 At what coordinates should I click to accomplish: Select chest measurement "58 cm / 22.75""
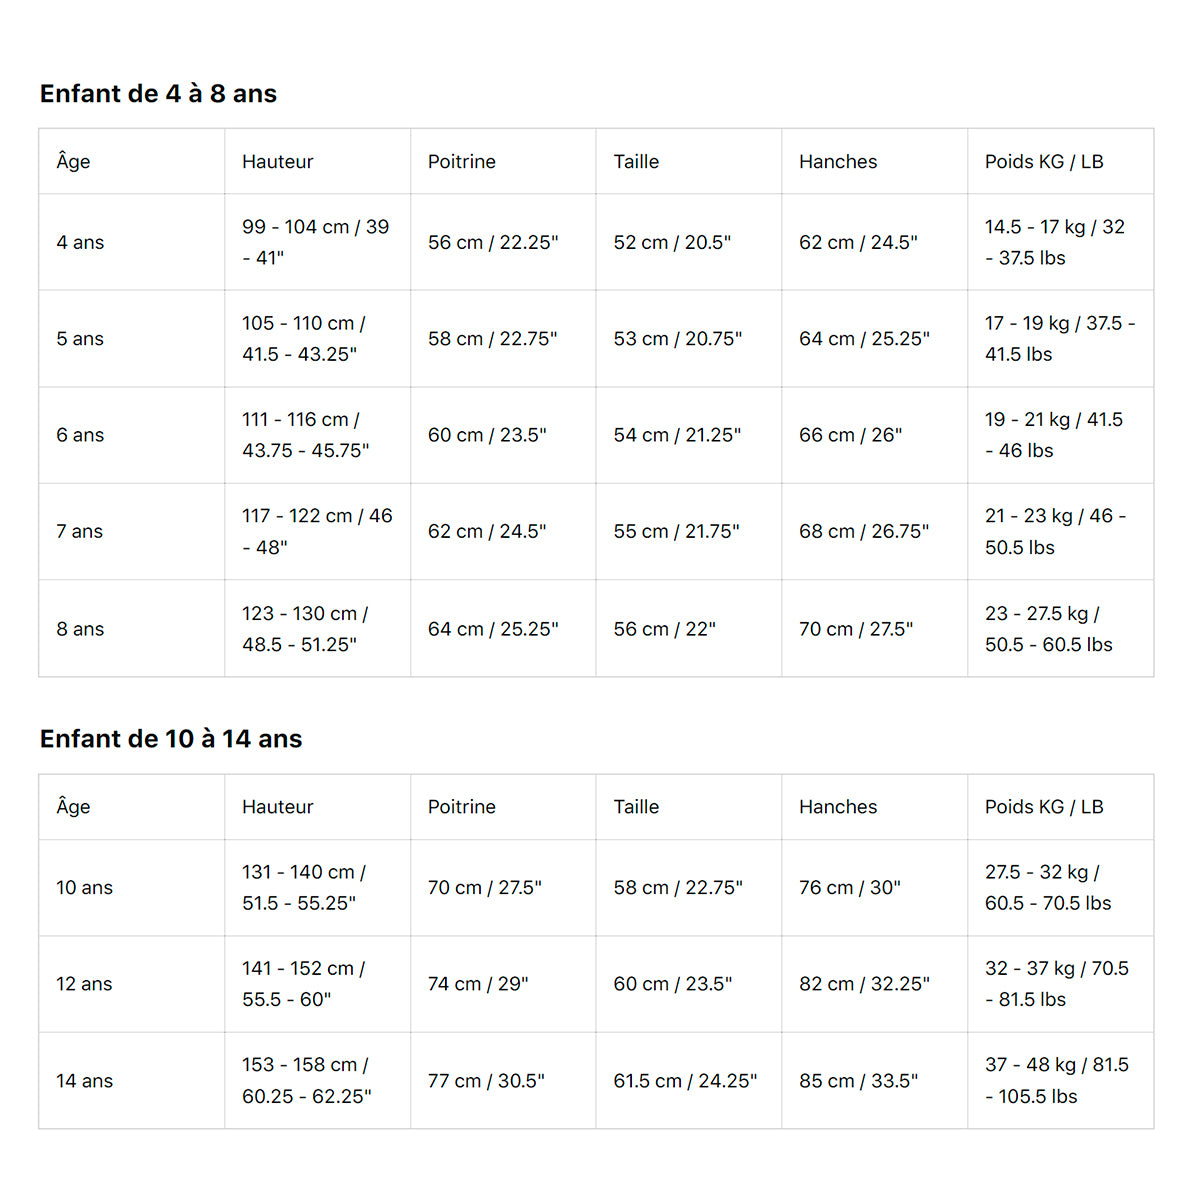point(492,339)
